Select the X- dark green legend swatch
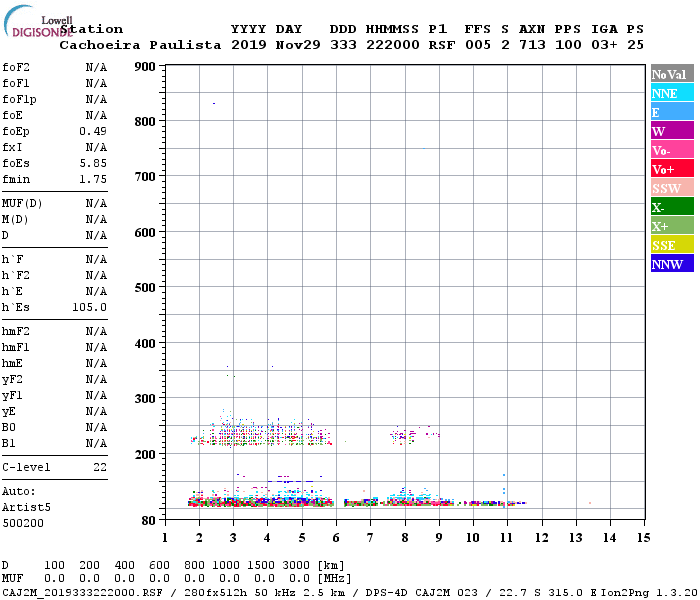 click(672, 207)
